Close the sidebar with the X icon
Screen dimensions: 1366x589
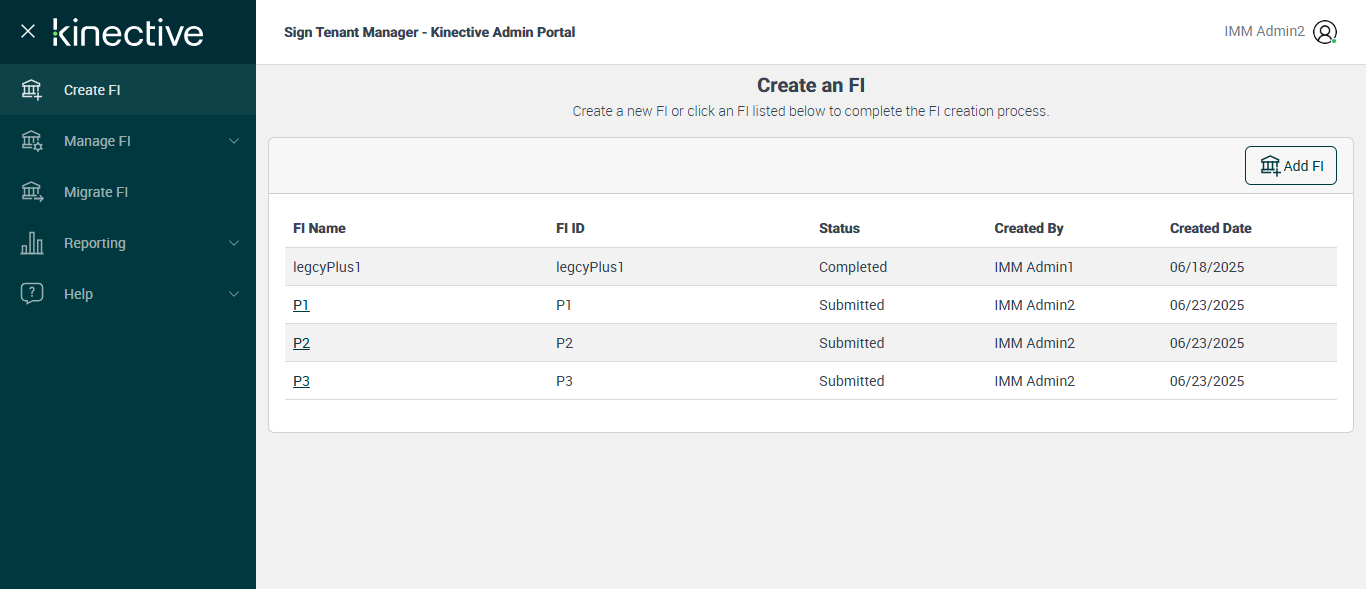(x=28, y=32)
